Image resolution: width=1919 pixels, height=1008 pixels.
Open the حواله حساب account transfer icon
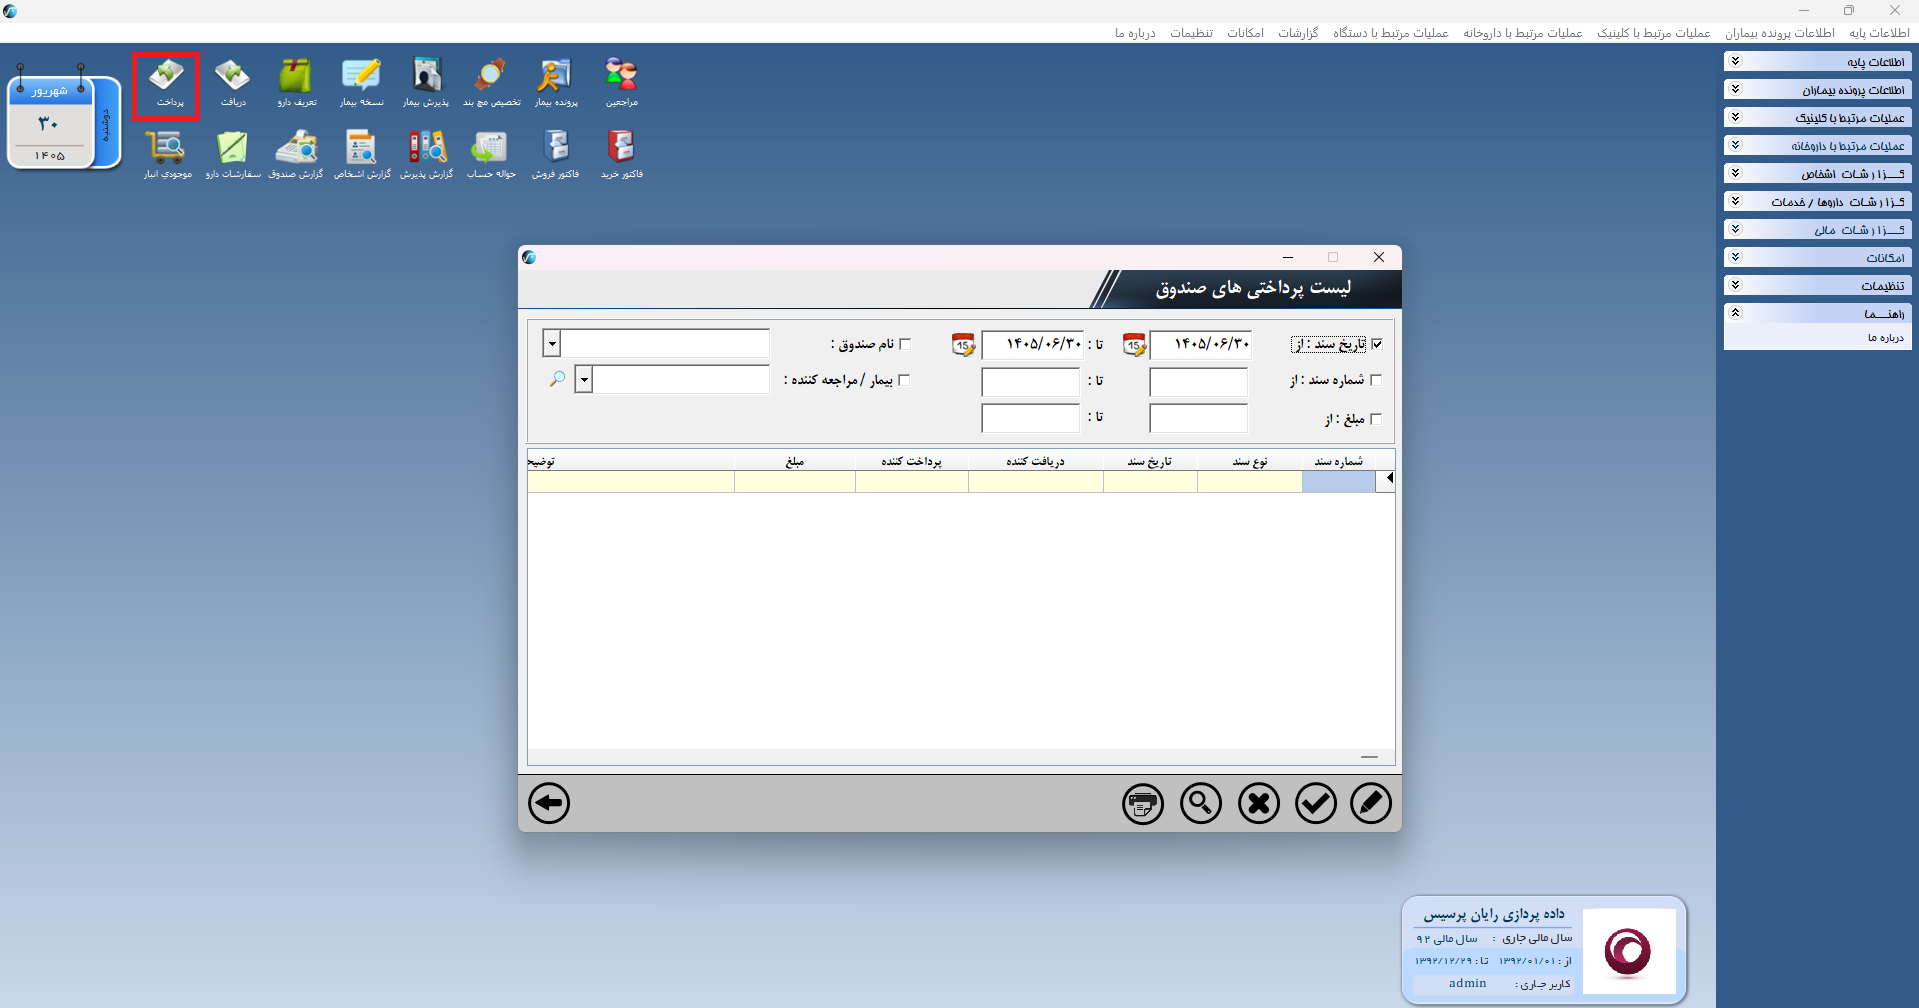click(x=491, y=155)
